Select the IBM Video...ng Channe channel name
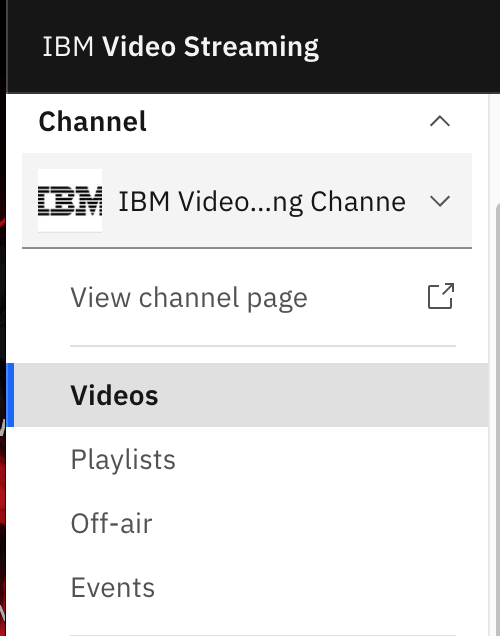This screenshot has height=636, width=500. pyautogui.click(x=262, y=202)
